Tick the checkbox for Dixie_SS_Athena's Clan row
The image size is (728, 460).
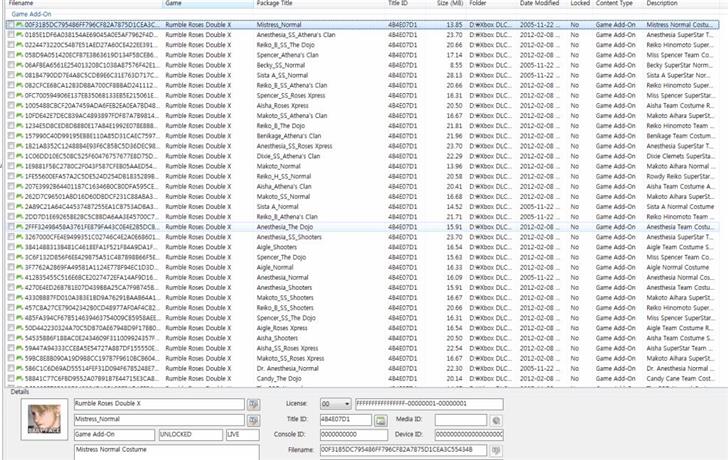[11, 156]
